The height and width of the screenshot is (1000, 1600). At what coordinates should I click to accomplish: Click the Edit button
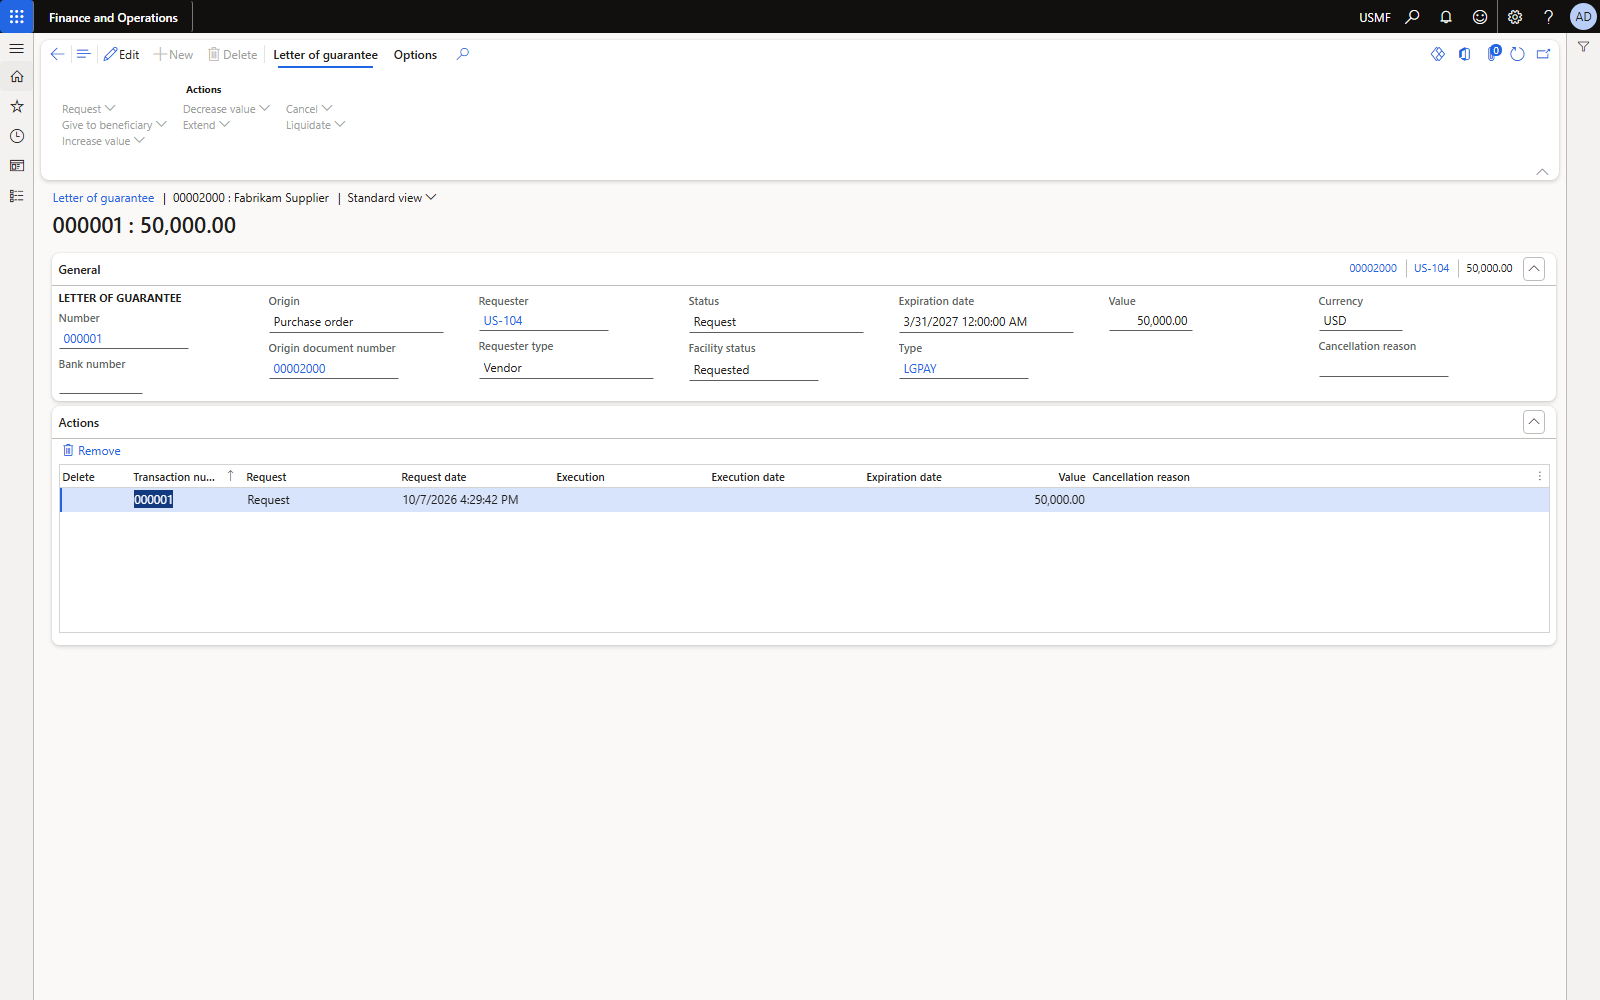click(122, 55)
